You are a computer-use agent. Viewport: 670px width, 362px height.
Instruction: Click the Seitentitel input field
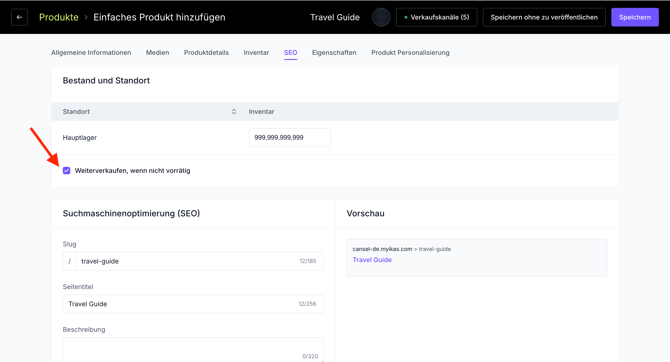(x=193, y=304)
